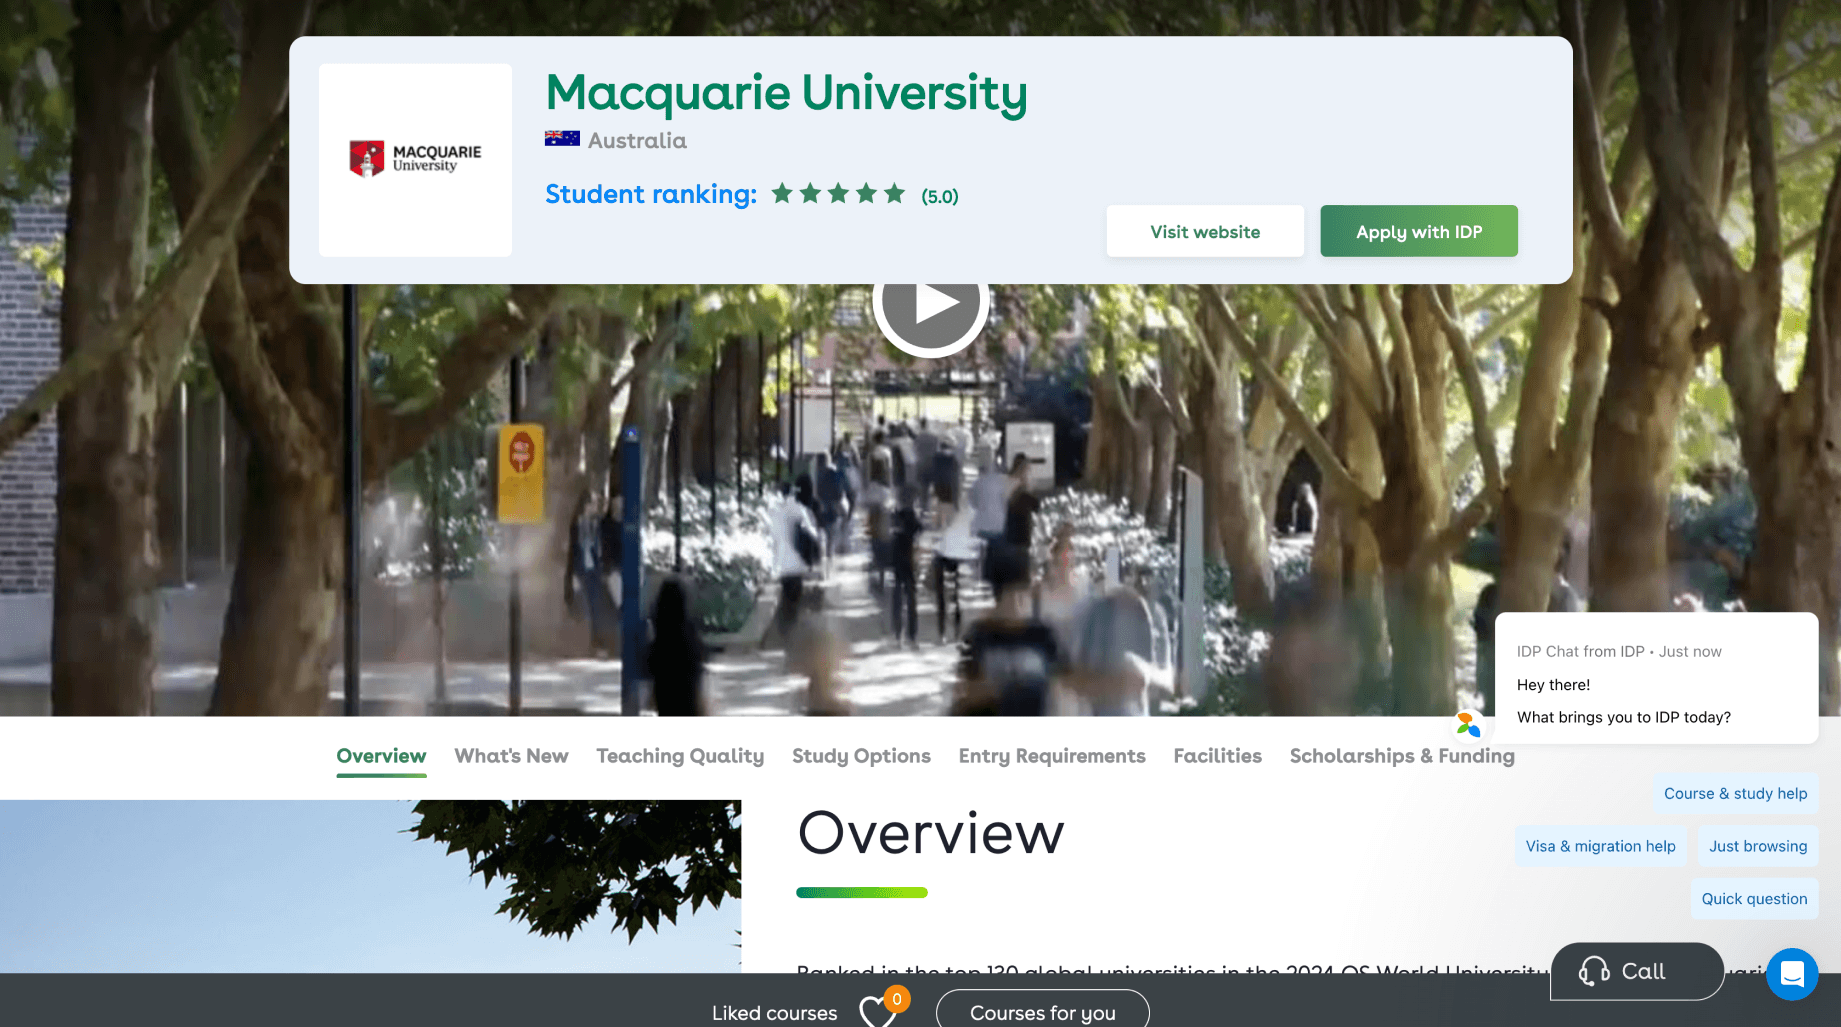The image size is (1841, 1027).
Task: Click the Student ranking label
Action: tap(651, 194)
